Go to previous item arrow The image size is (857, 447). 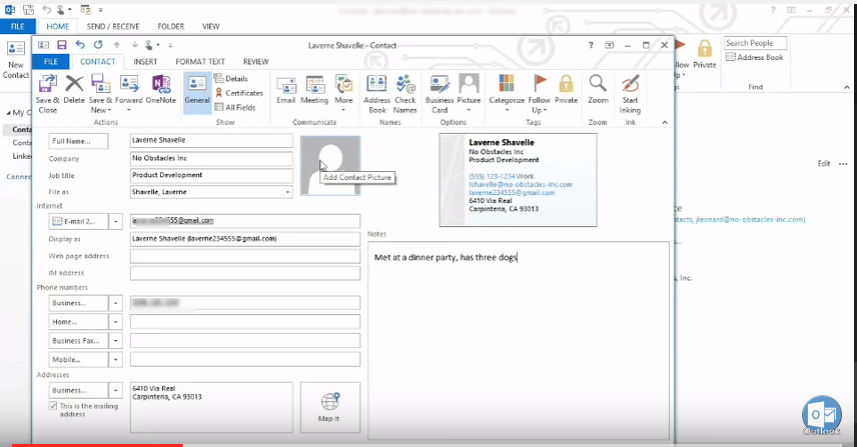(116, 45)
